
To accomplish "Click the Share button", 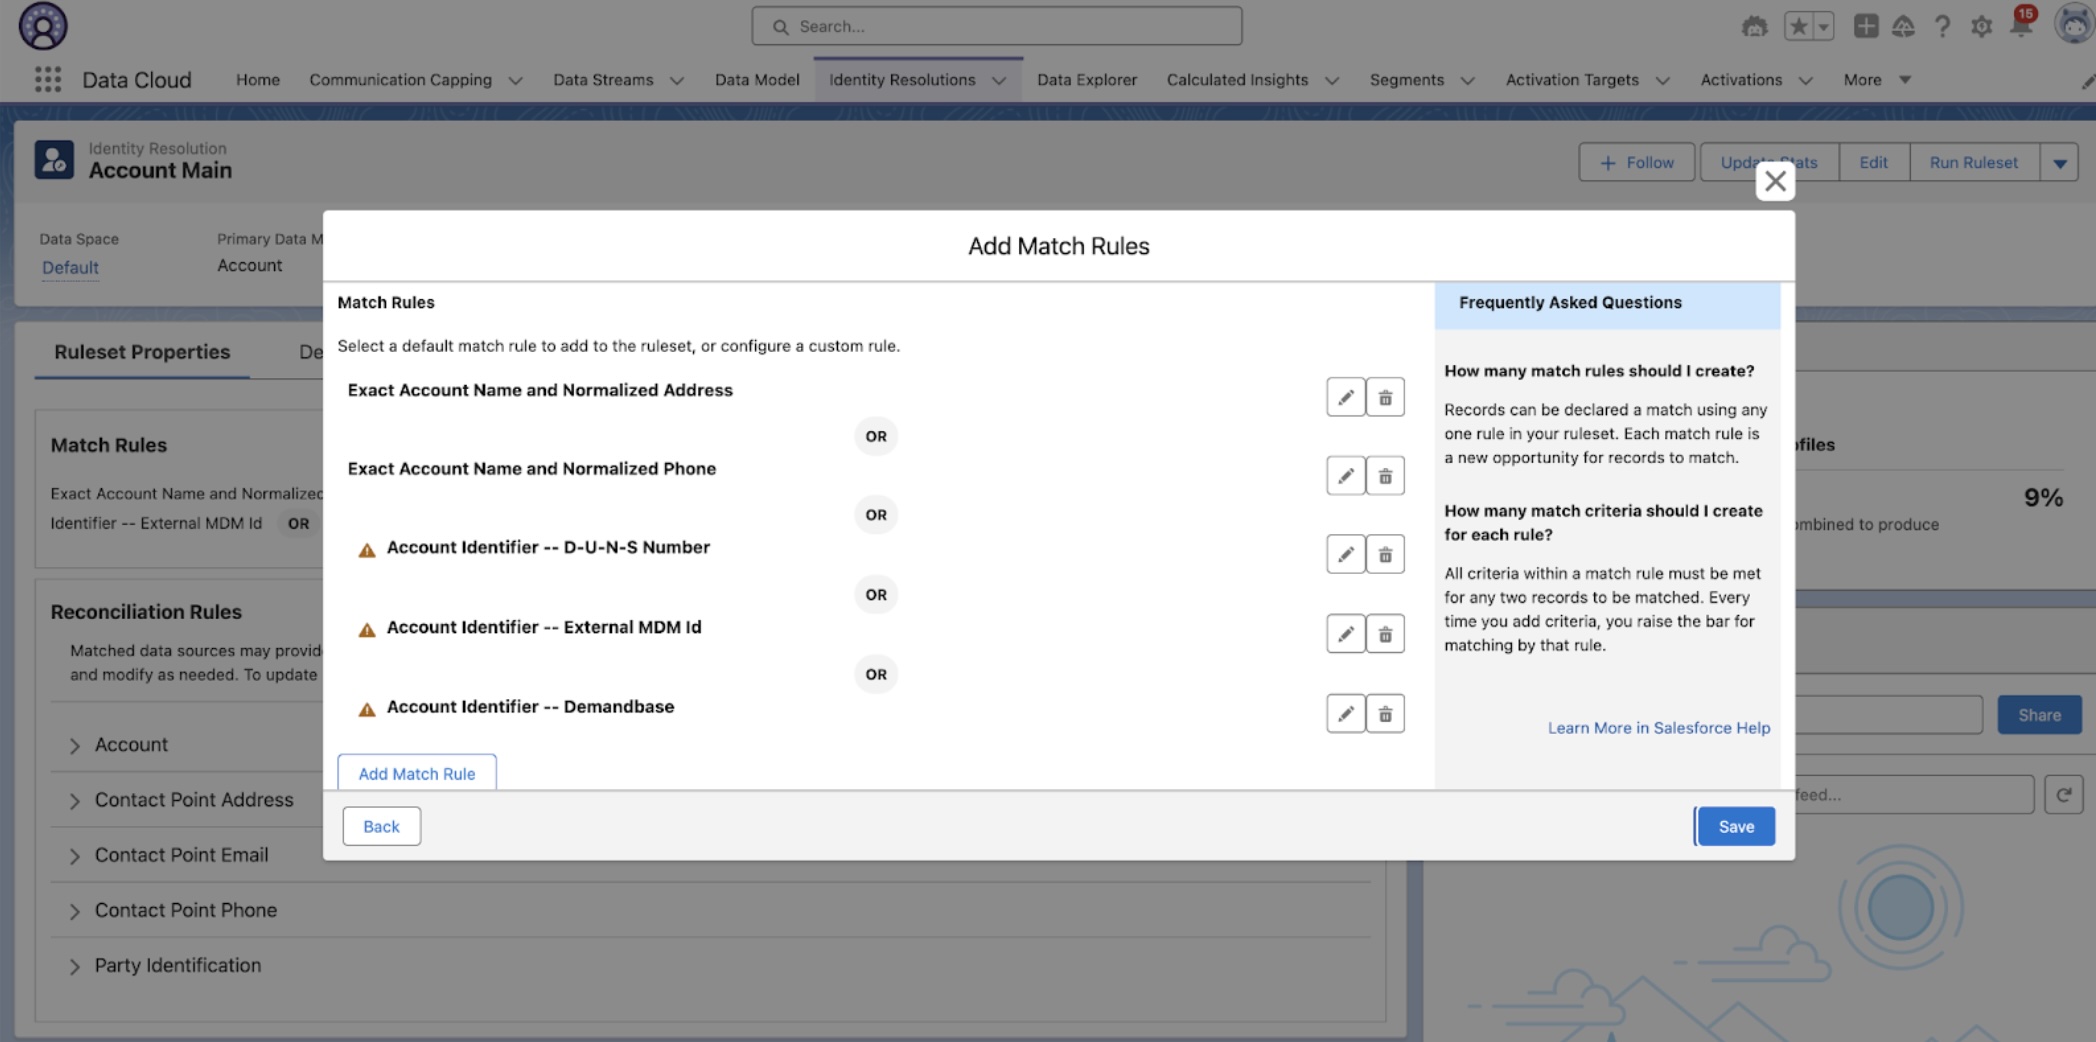I will pyautogui.click(x=2039, y=715).
